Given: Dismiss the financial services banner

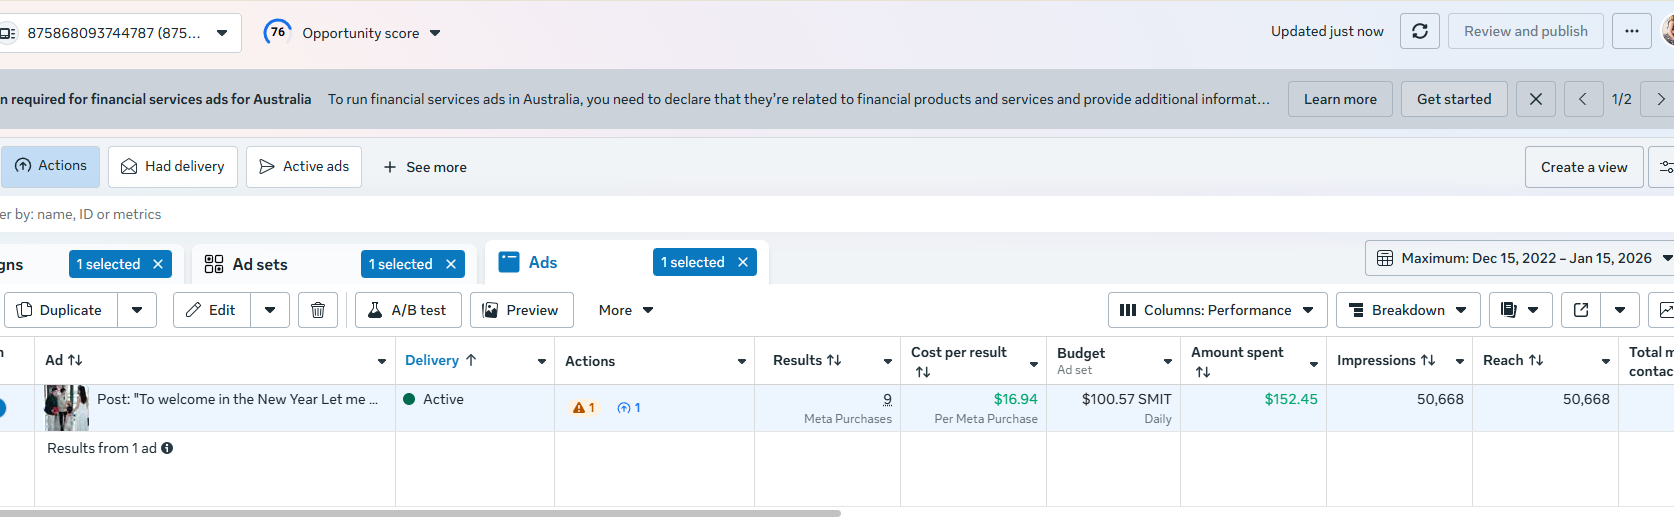Looking at the screenshot, I should [1535, 99].
